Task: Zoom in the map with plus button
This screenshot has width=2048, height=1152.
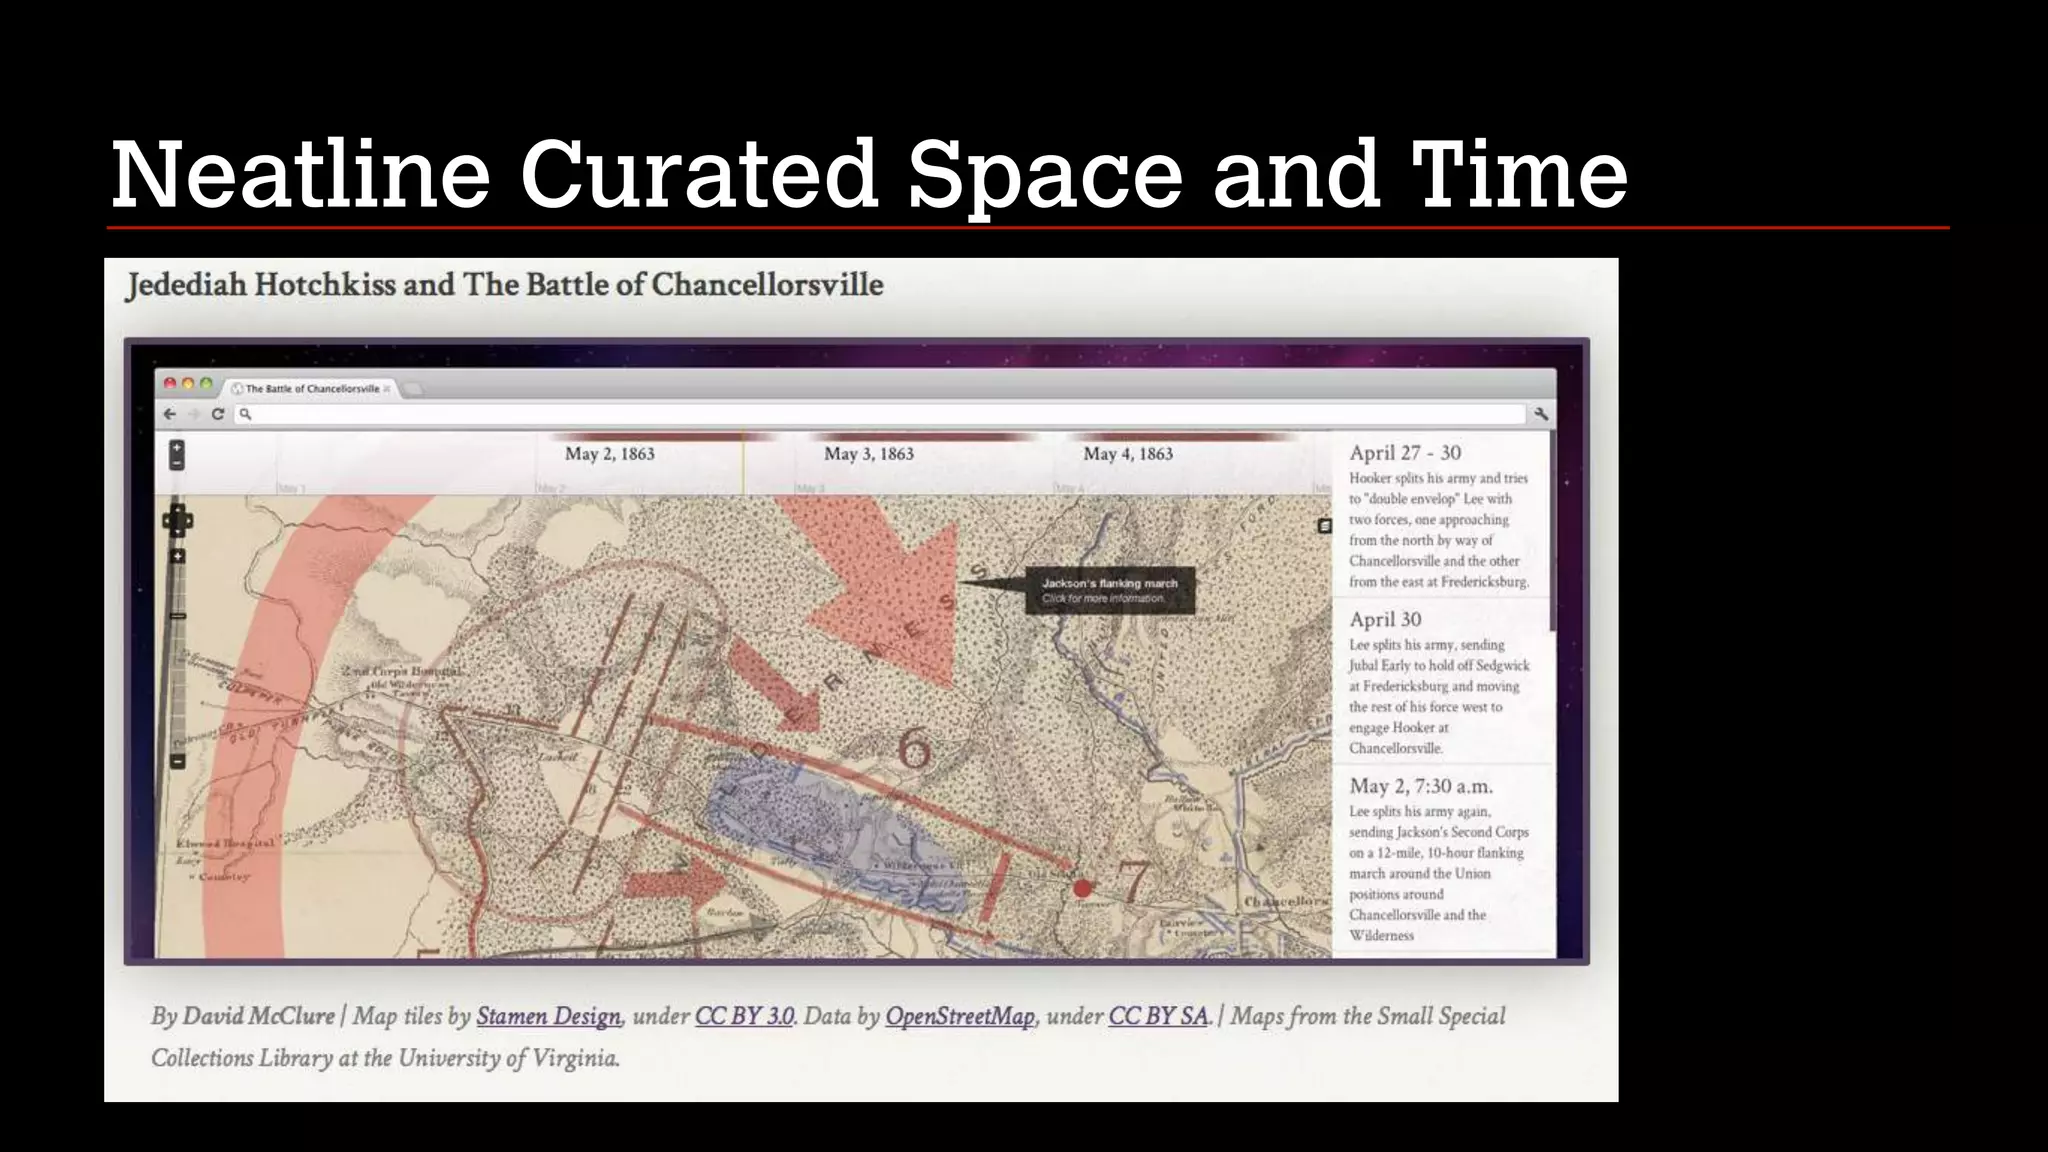Action: pyautogui.click(x=178, y=556)
